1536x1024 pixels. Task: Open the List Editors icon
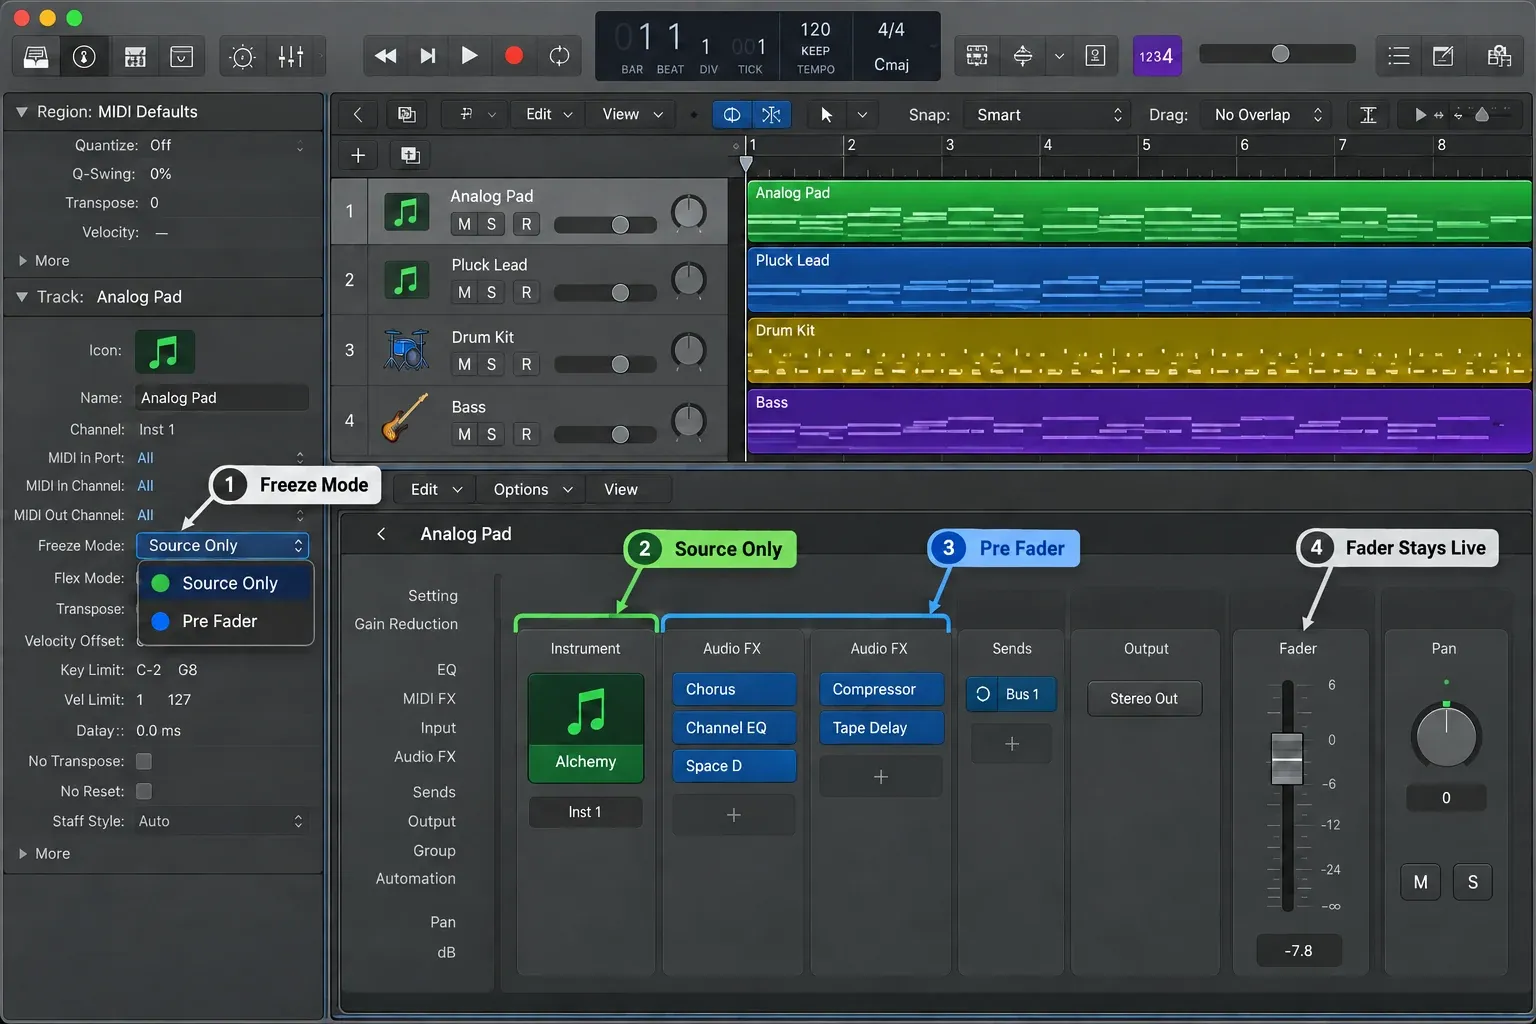(x=1399, y=56)
